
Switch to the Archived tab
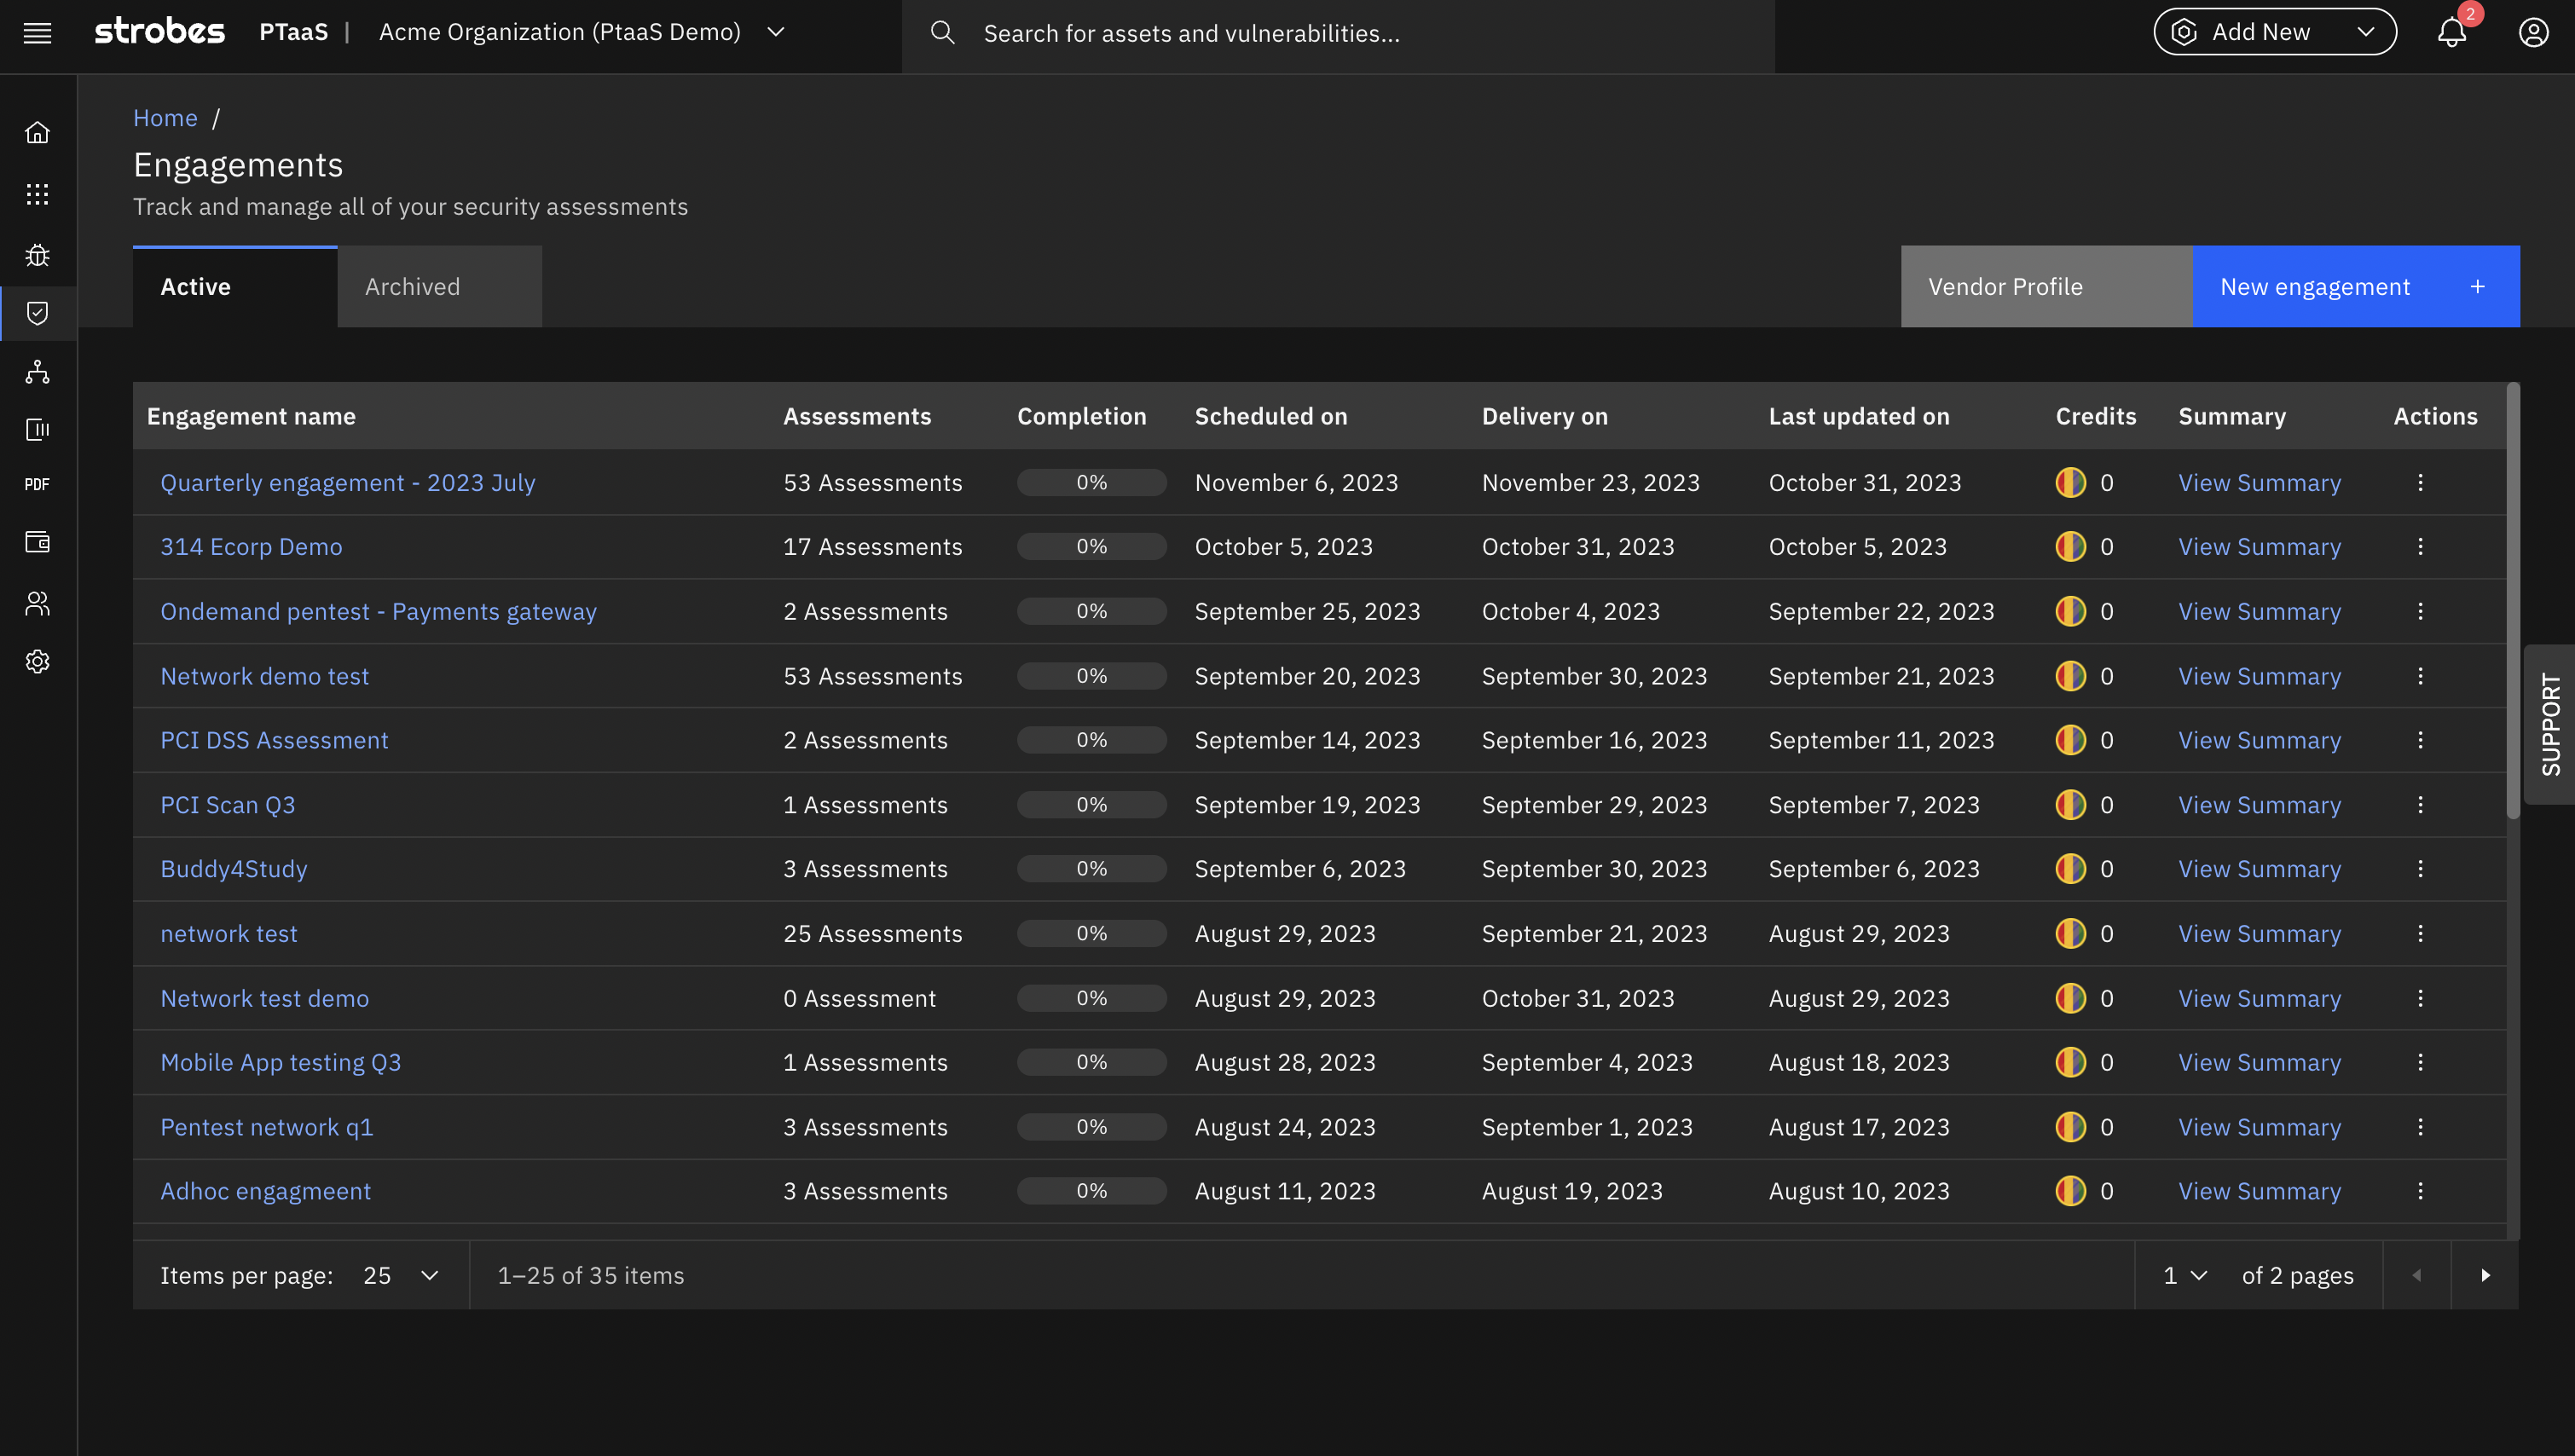pyautogui.click(x=440, y=287)
